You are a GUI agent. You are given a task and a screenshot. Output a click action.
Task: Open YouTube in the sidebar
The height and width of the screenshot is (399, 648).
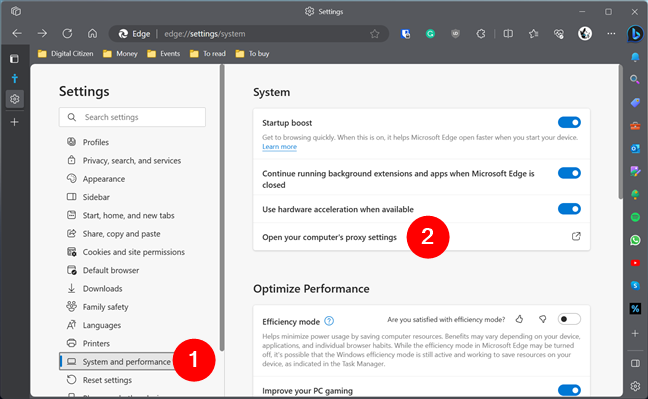tap(635, 263)
